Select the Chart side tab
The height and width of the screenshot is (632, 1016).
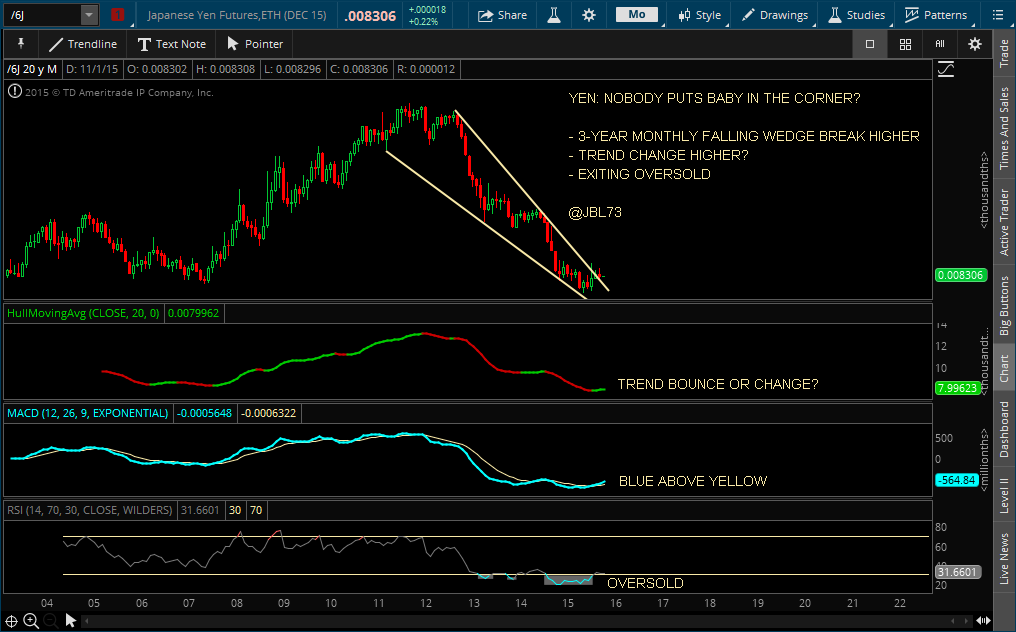tap(1004, 368)
